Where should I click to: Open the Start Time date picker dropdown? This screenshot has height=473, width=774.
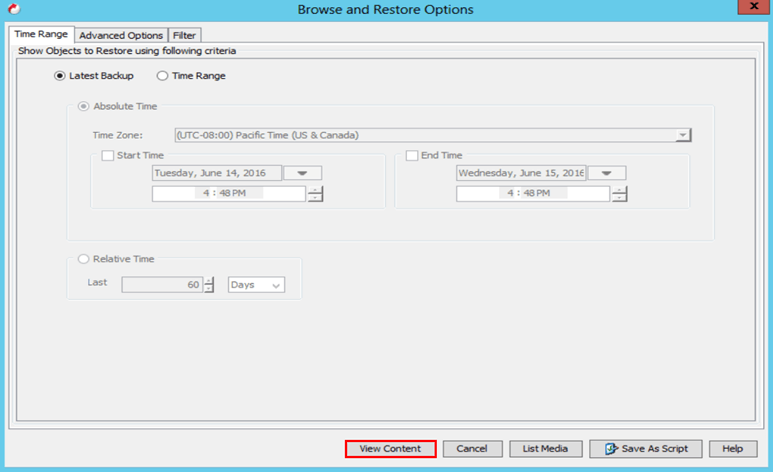[x=302, y=173]
